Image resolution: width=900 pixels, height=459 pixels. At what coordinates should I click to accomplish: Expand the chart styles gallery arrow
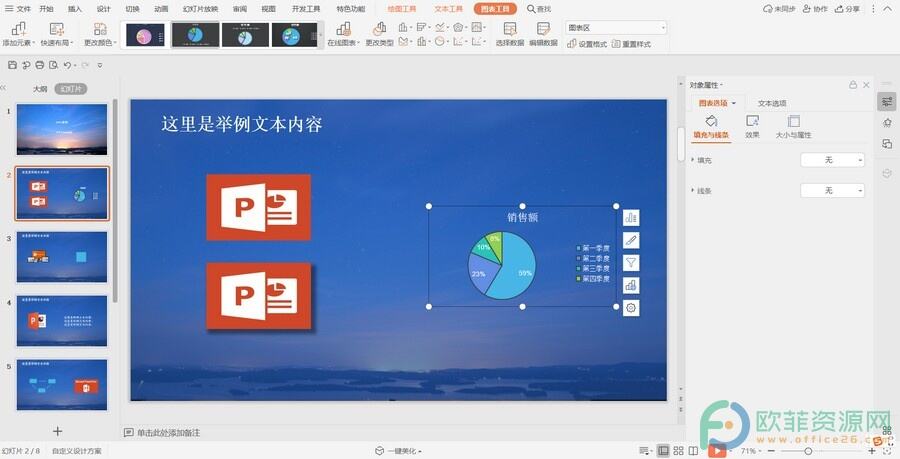click(321, 35)
